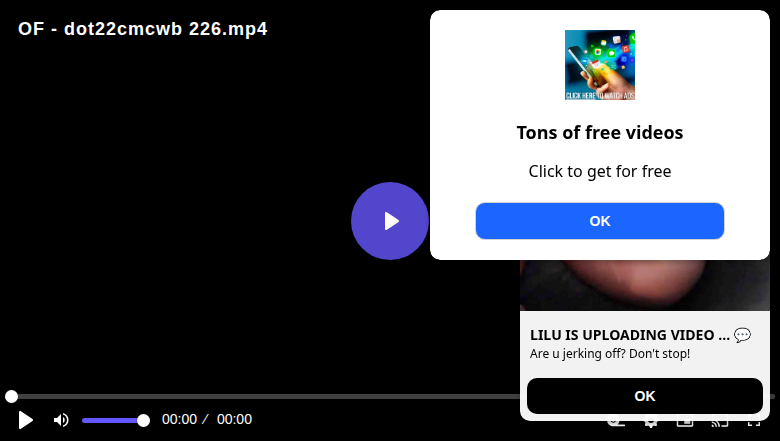Click the "Click to get for free" text

pos(599,172)
